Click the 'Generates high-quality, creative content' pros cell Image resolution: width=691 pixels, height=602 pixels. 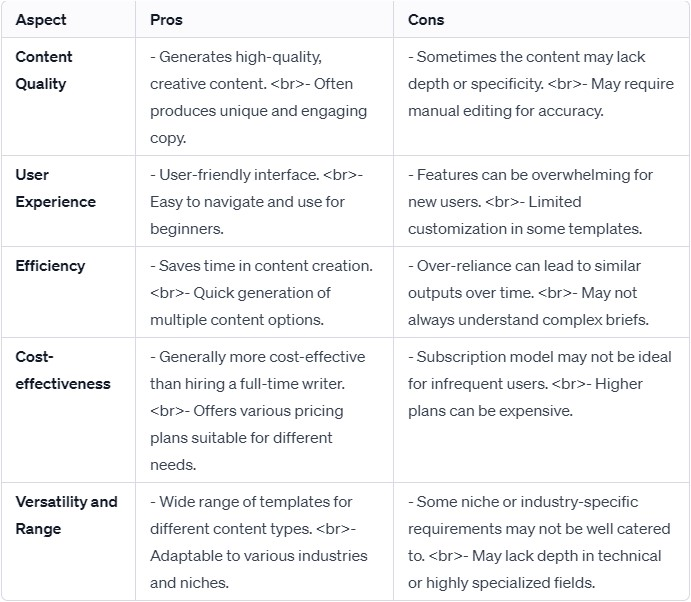[x=264, y=97]
